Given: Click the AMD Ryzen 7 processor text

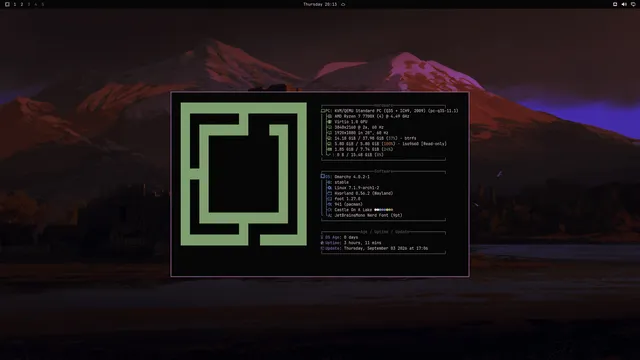Looking at the screenshot, I should [371, 116].
